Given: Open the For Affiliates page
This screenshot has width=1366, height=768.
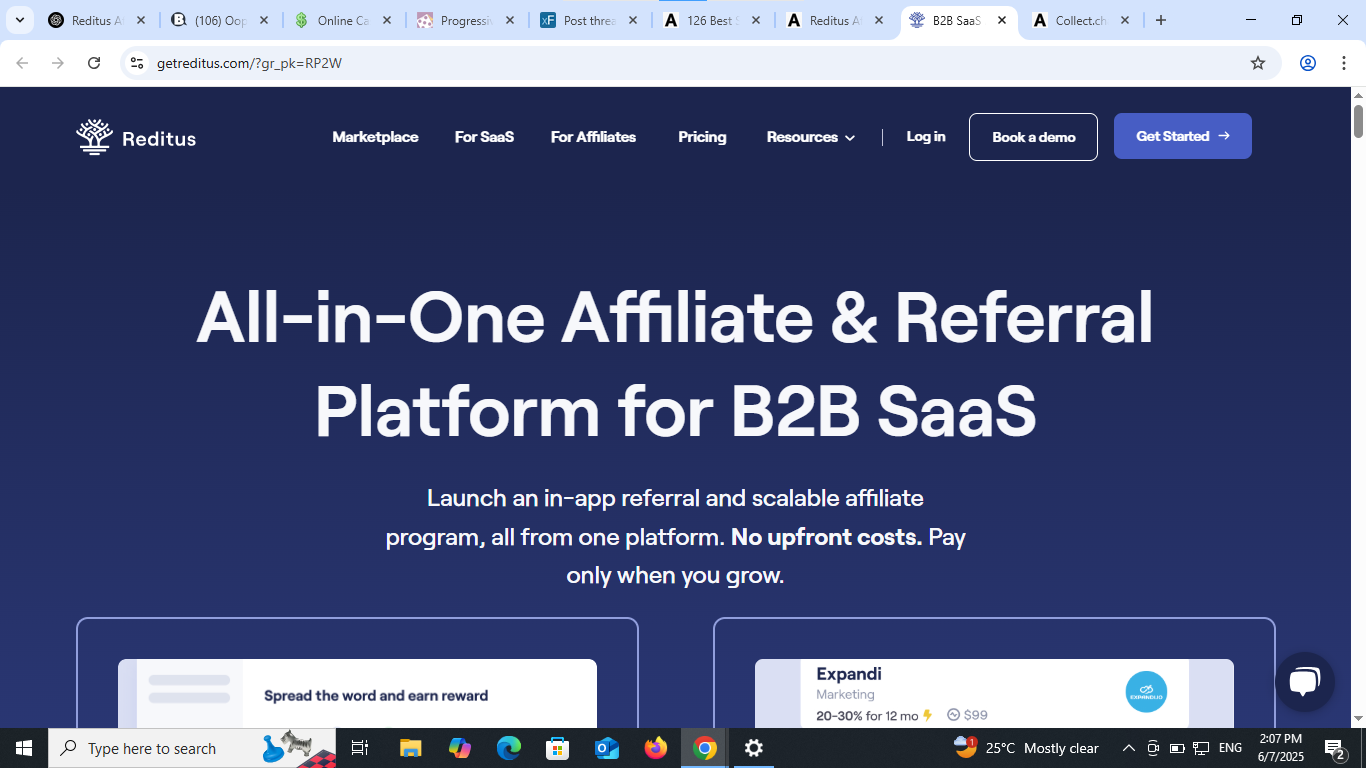Looking at the screenshot, I should coord(593,137).
